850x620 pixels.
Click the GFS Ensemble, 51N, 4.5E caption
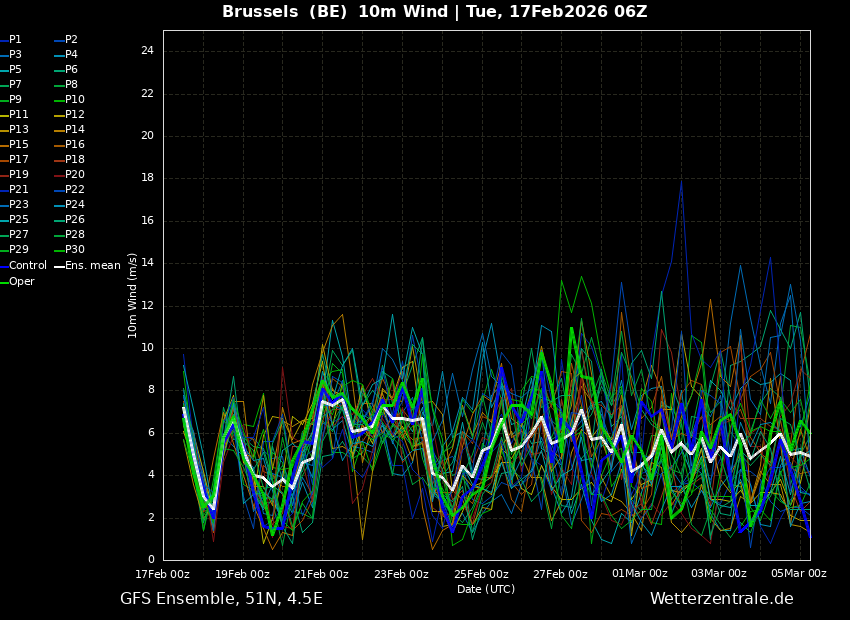point(221,599)
